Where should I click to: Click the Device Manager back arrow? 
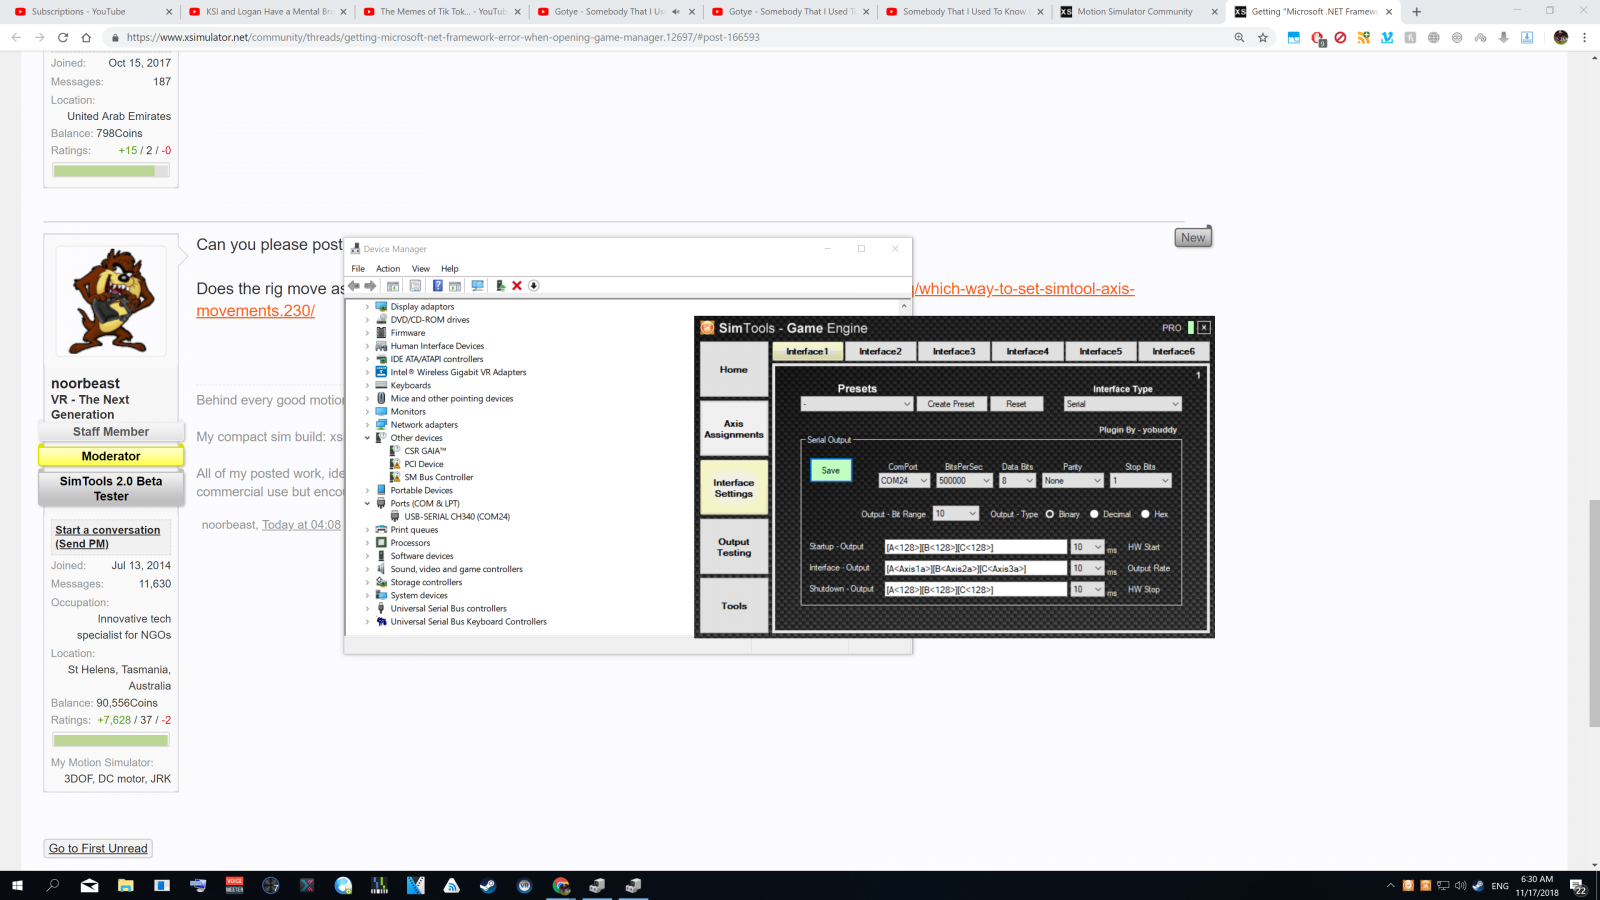(354, 286)
